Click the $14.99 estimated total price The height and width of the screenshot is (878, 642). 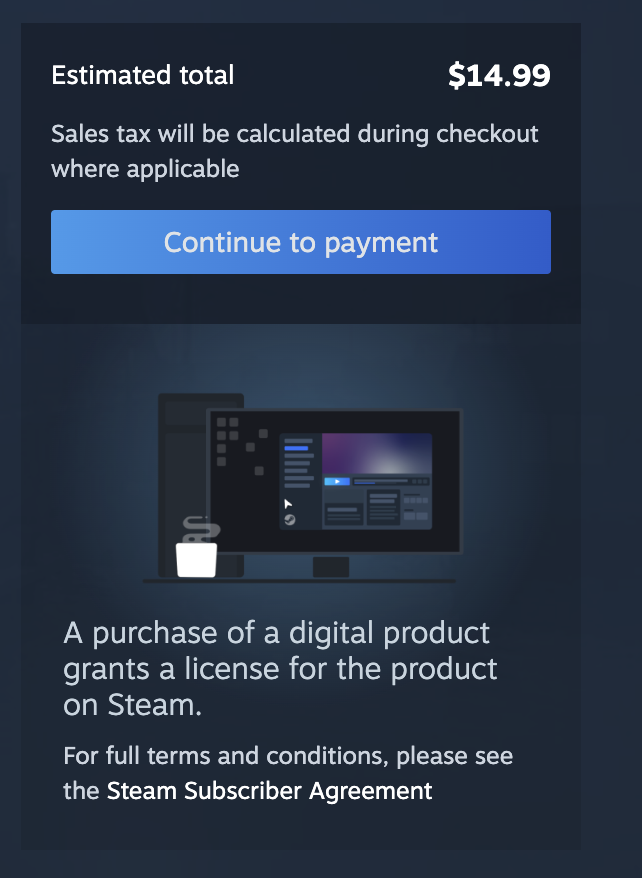tap(499, 75)
